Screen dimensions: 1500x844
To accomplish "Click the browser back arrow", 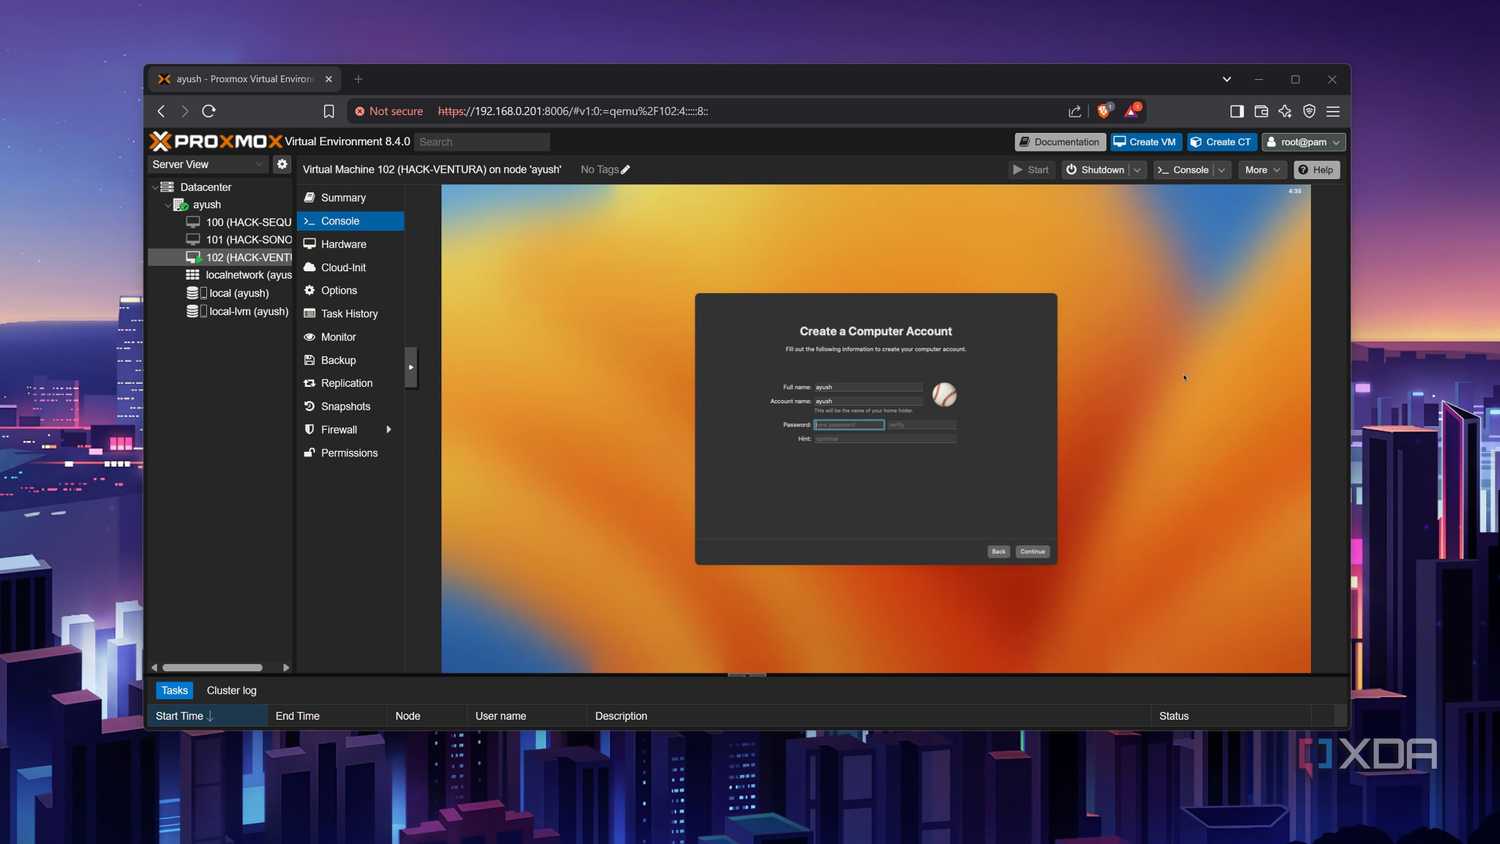I will [161, 111].
